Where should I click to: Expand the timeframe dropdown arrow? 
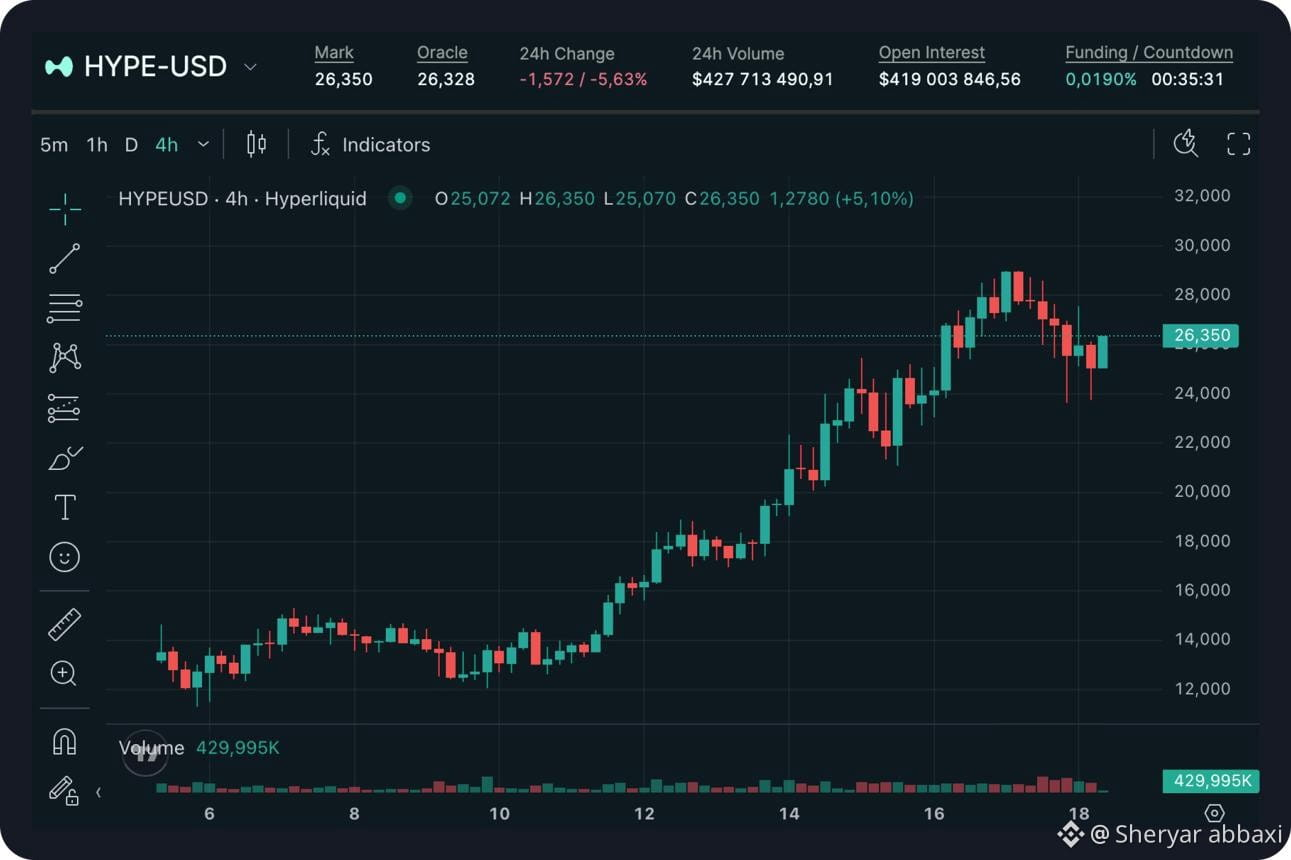click(x=203, y=145)
